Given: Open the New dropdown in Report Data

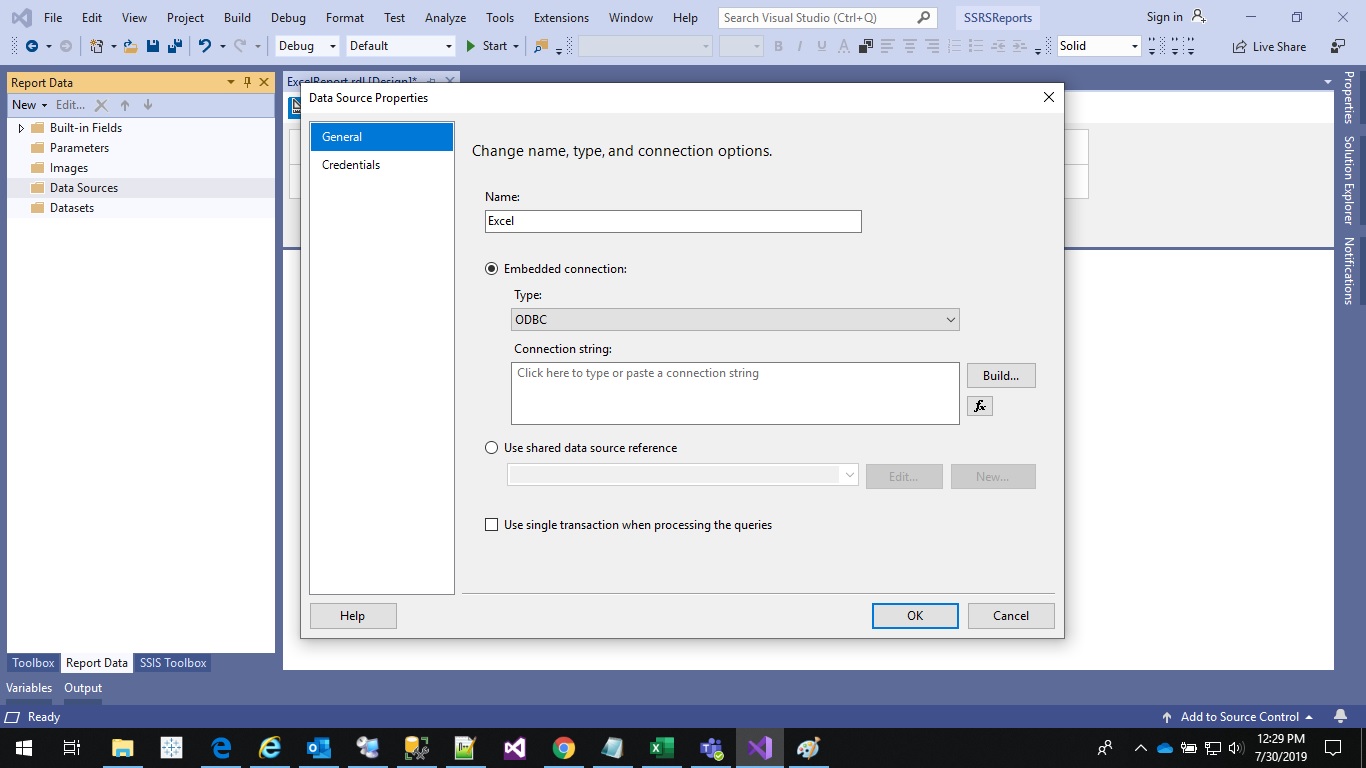Looking at the screenshot, I should pyautogui.click(x=30, y=104).
